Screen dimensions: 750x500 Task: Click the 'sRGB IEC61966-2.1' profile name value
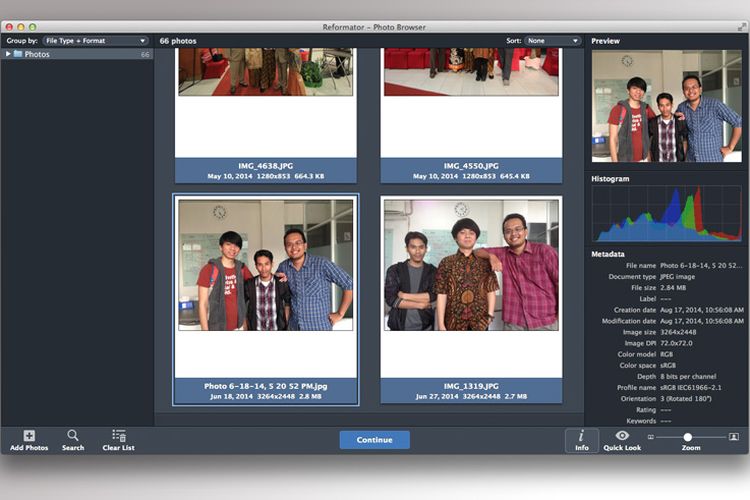click(x=691, y=388)
